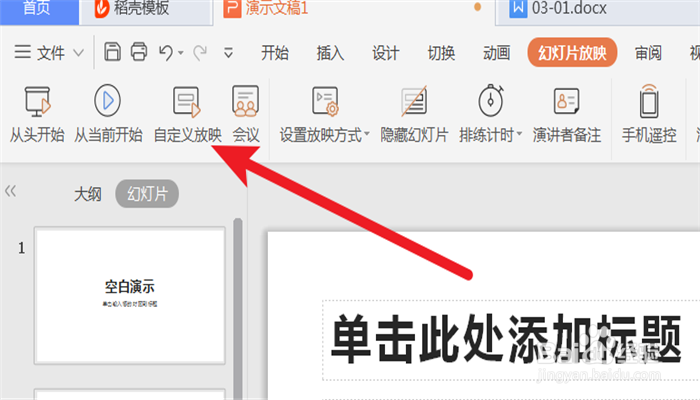
Task: Open the quick access toolbar customize dropdown
Action: 229,53
